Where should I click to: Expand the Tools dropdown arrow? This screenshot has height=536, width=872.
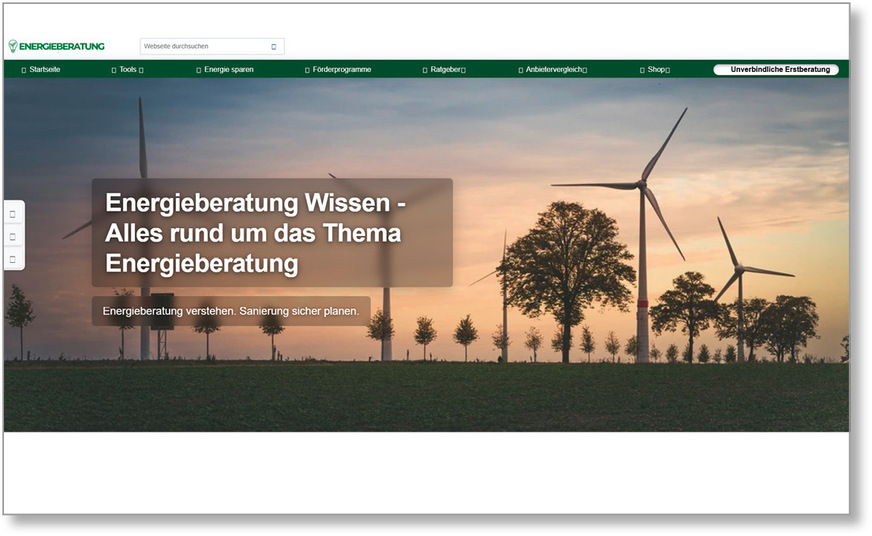141,70
